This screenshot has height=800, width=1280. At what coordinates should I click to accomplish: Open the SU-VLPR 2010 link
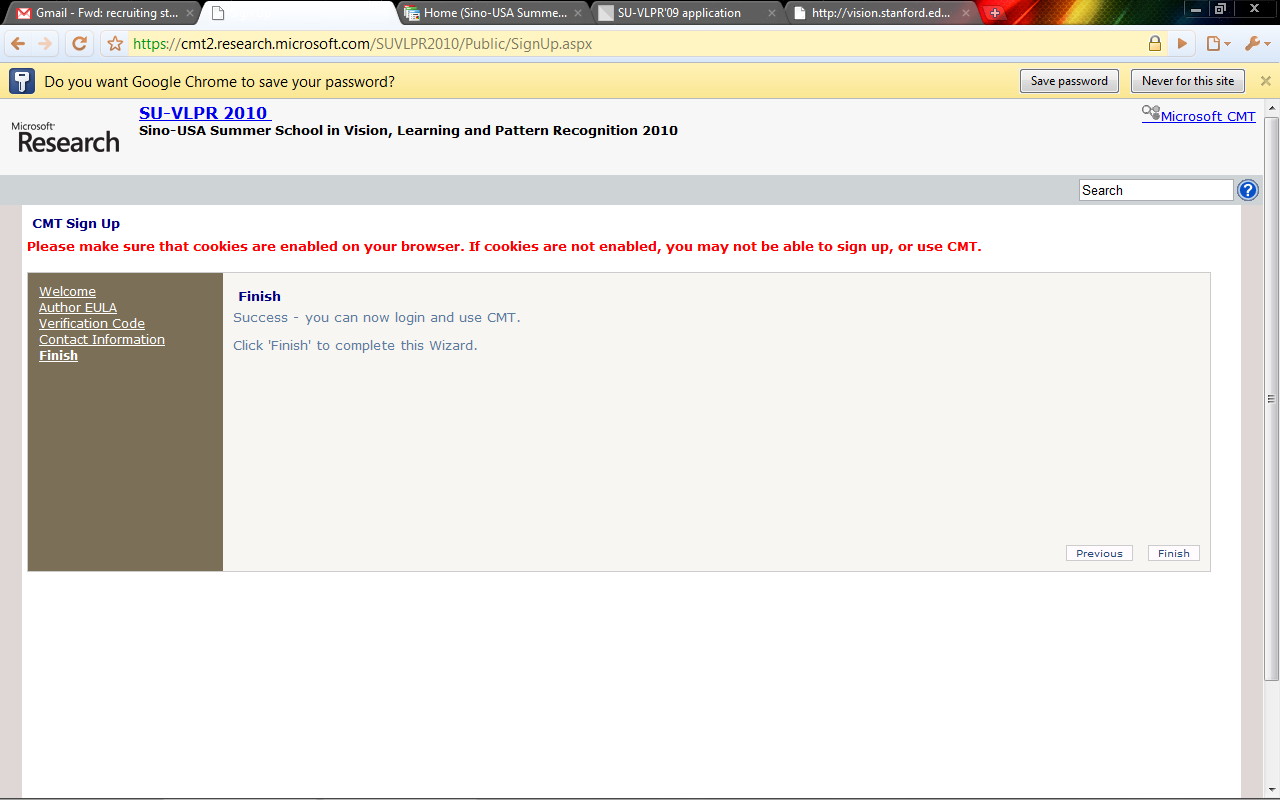pyautogui.click(x=205, y=113)
